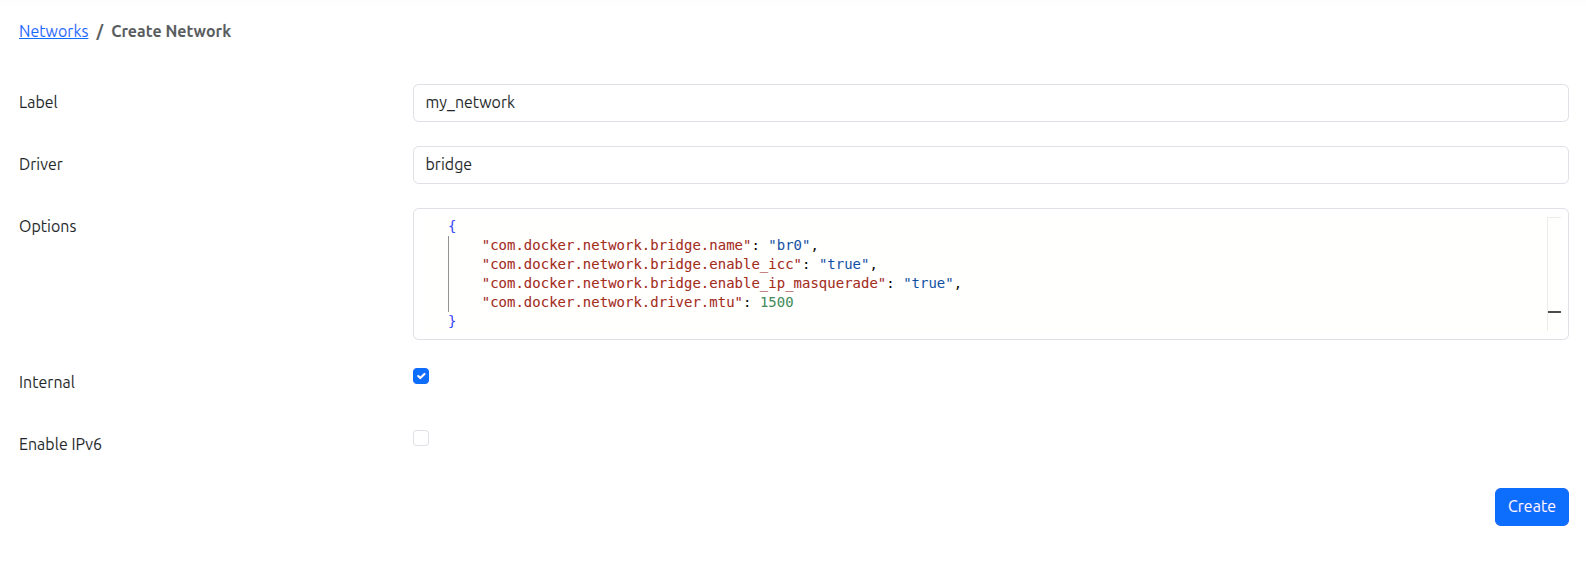Screen dimensions: 1586x568
Task: Click the Label field caption
Action: click(x=38, y=102)
